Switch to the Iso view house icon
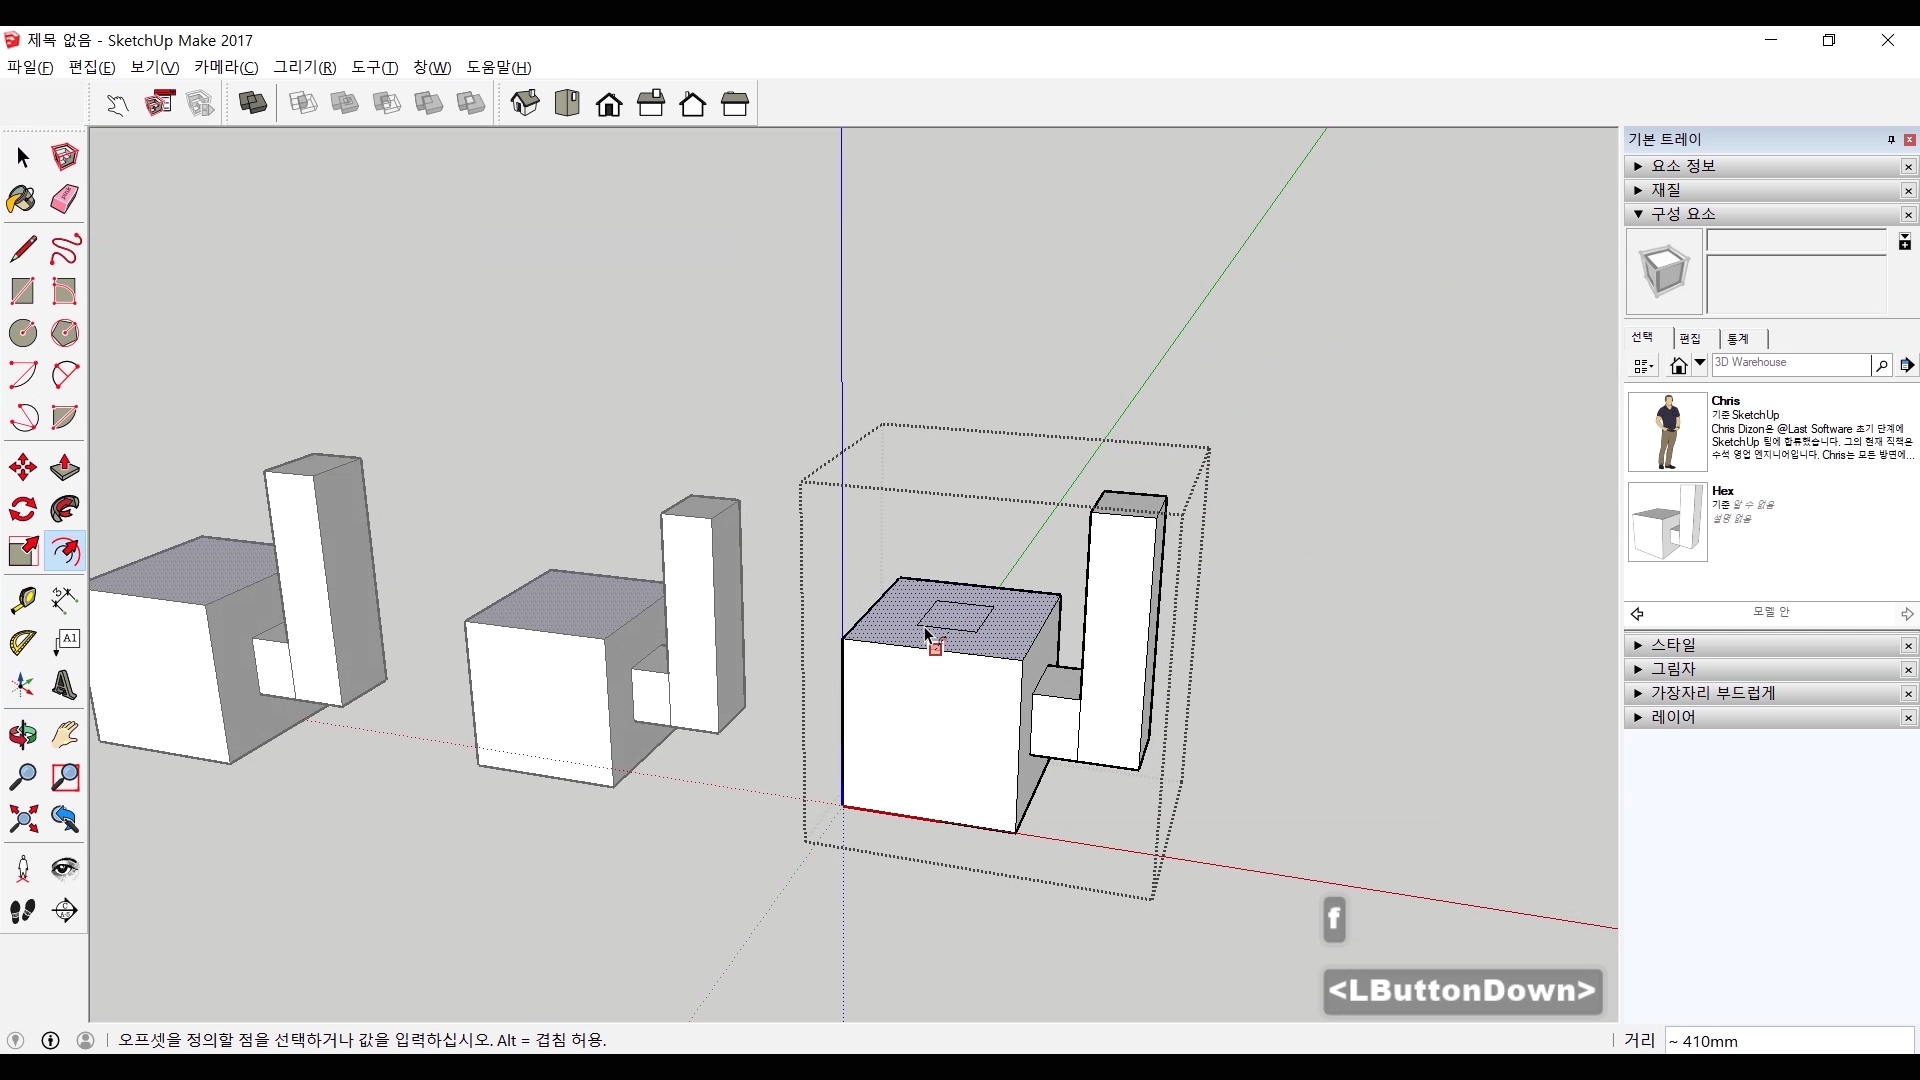This screenshot has width=1920, height=1080. tap(525, 103)
